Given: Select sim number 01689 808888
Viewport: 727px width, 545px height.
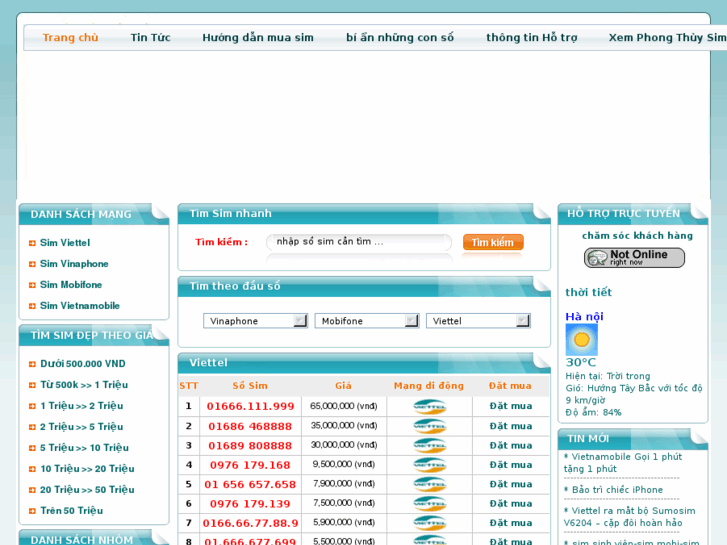Looking at the screenshot, I should 250,446.
